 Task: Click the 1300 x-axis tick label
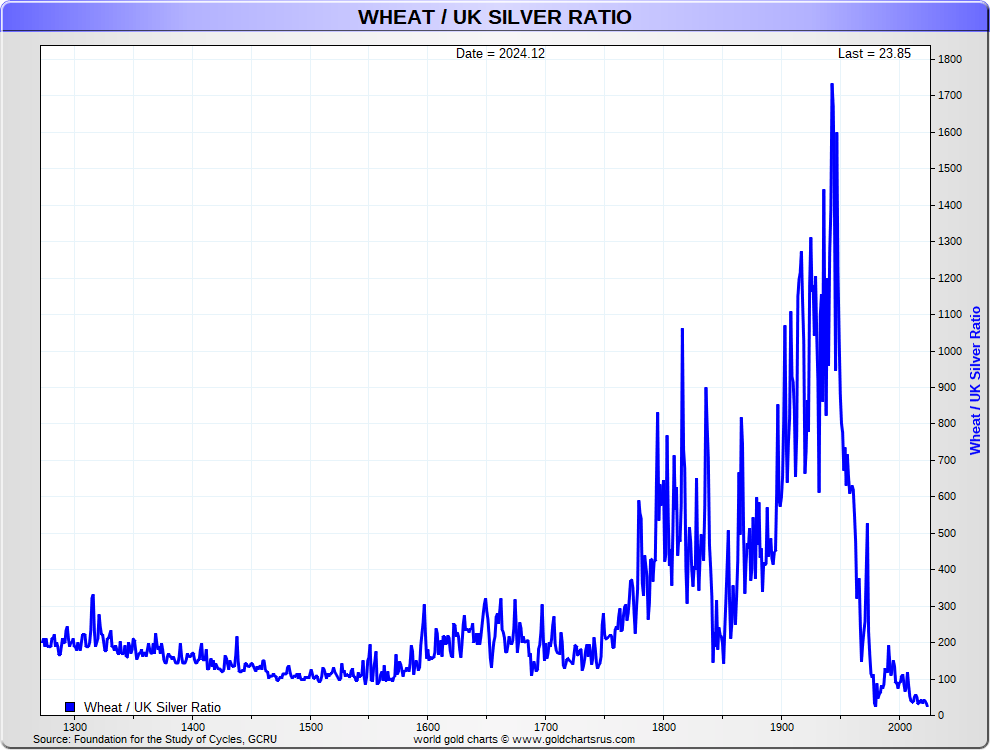point(75,727)
